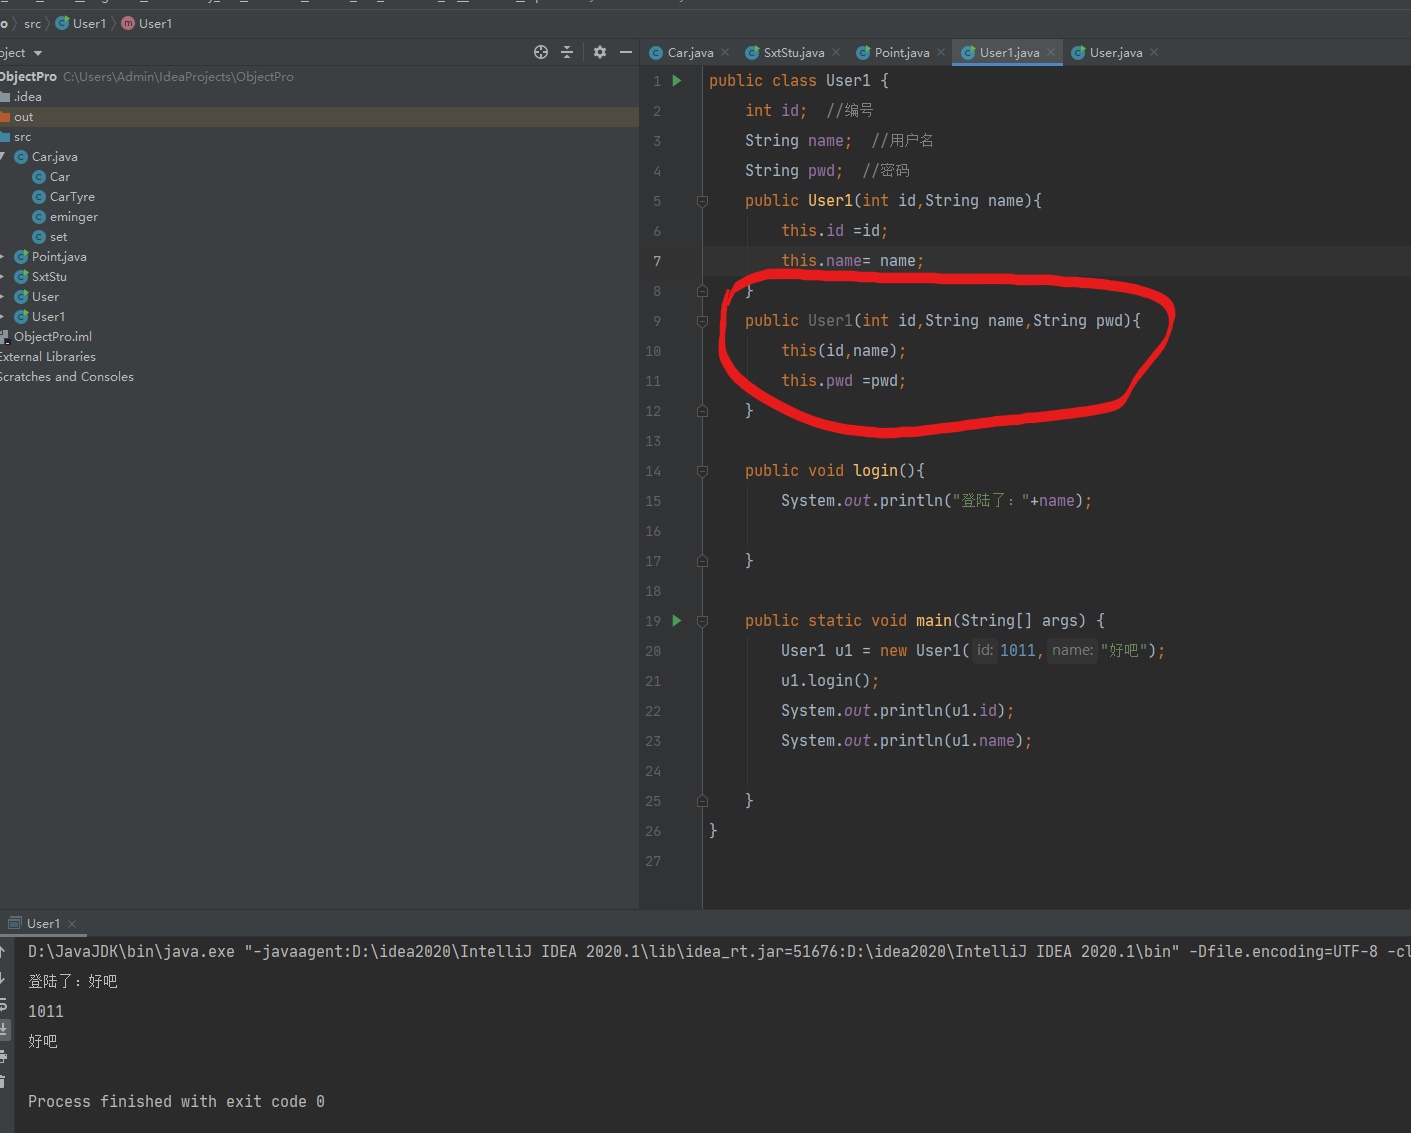
Task: Click fold end marker on line 17
Action: 702,561
